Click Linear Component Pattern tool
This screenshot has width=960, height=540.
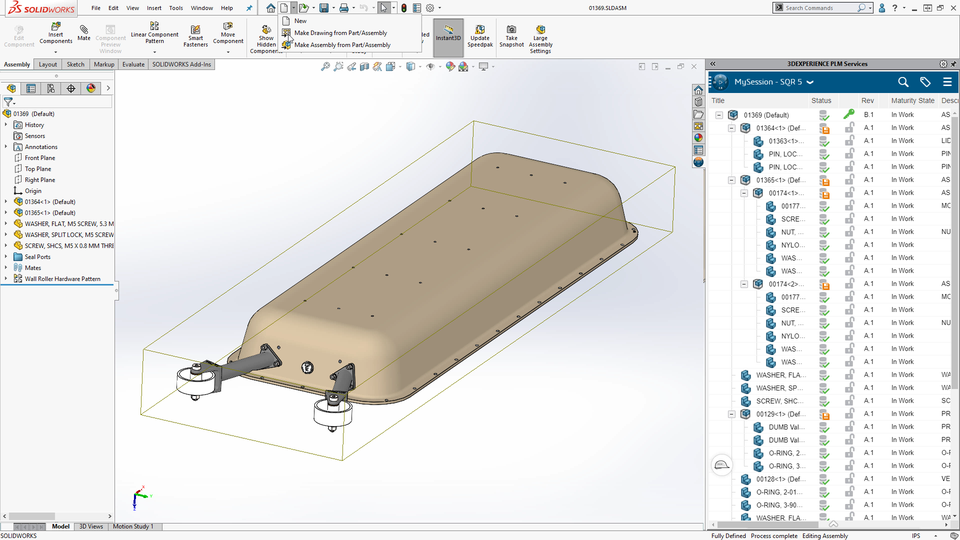coord(154,33)
